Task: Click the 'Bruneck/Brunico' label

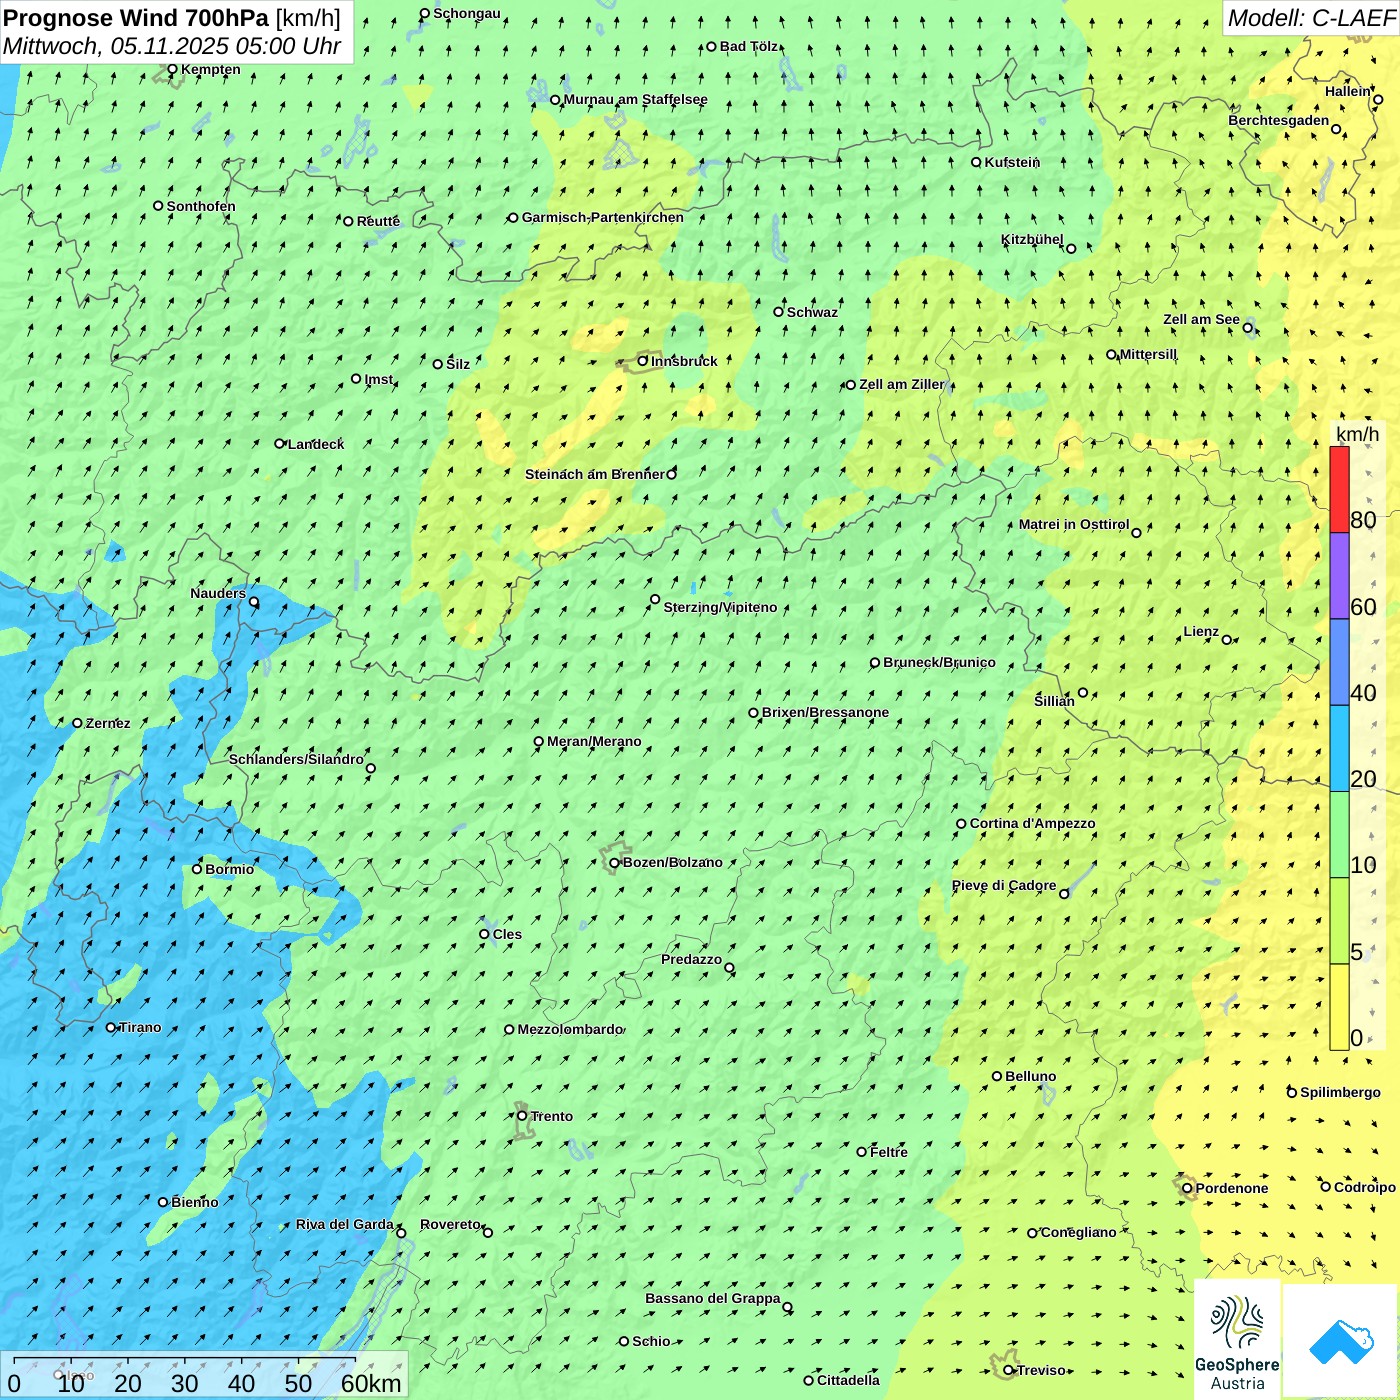Action: pos(939,662)
